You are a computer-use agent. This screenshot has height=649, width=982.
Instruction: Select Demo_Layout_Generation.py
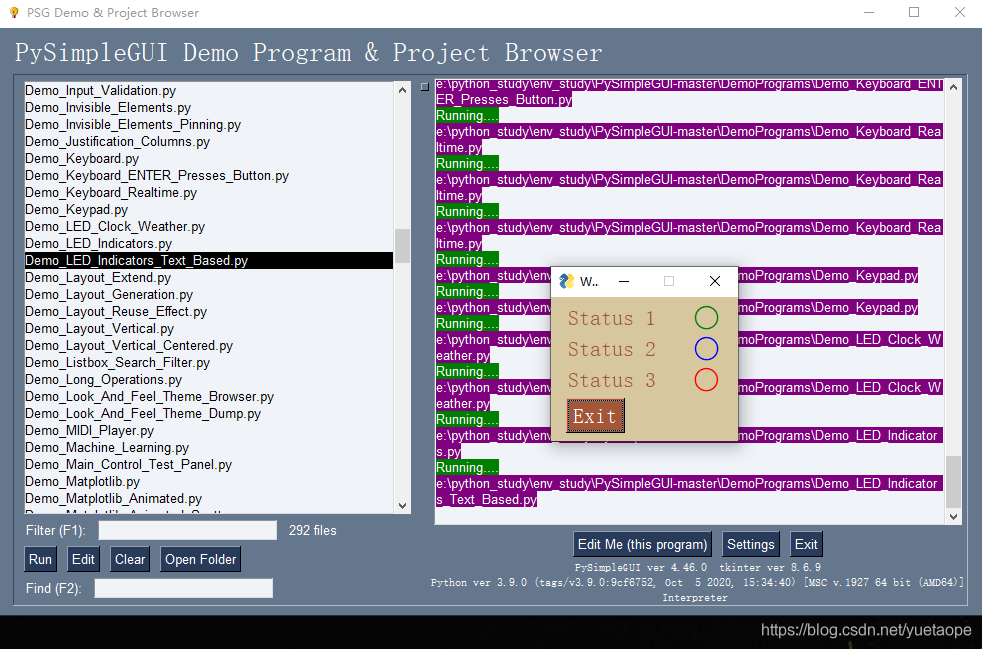pyautogui.click(x=209, y=294)
